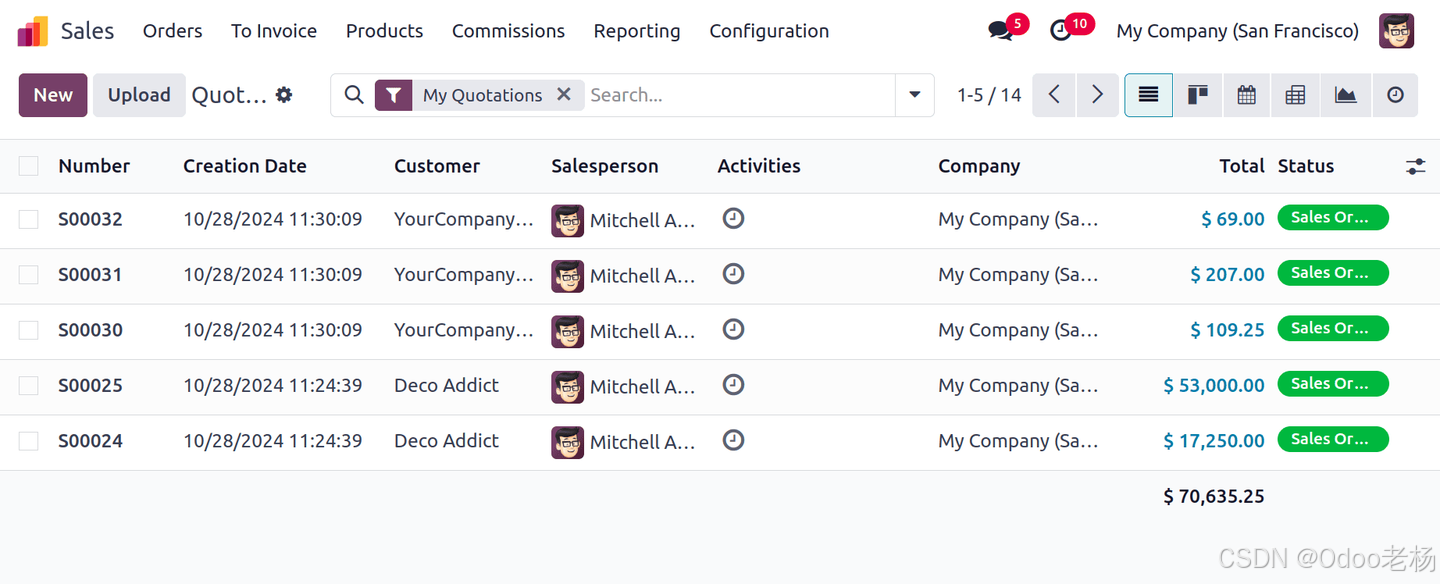
Task: Sort by the Customer column header
Action: [437, 166]
